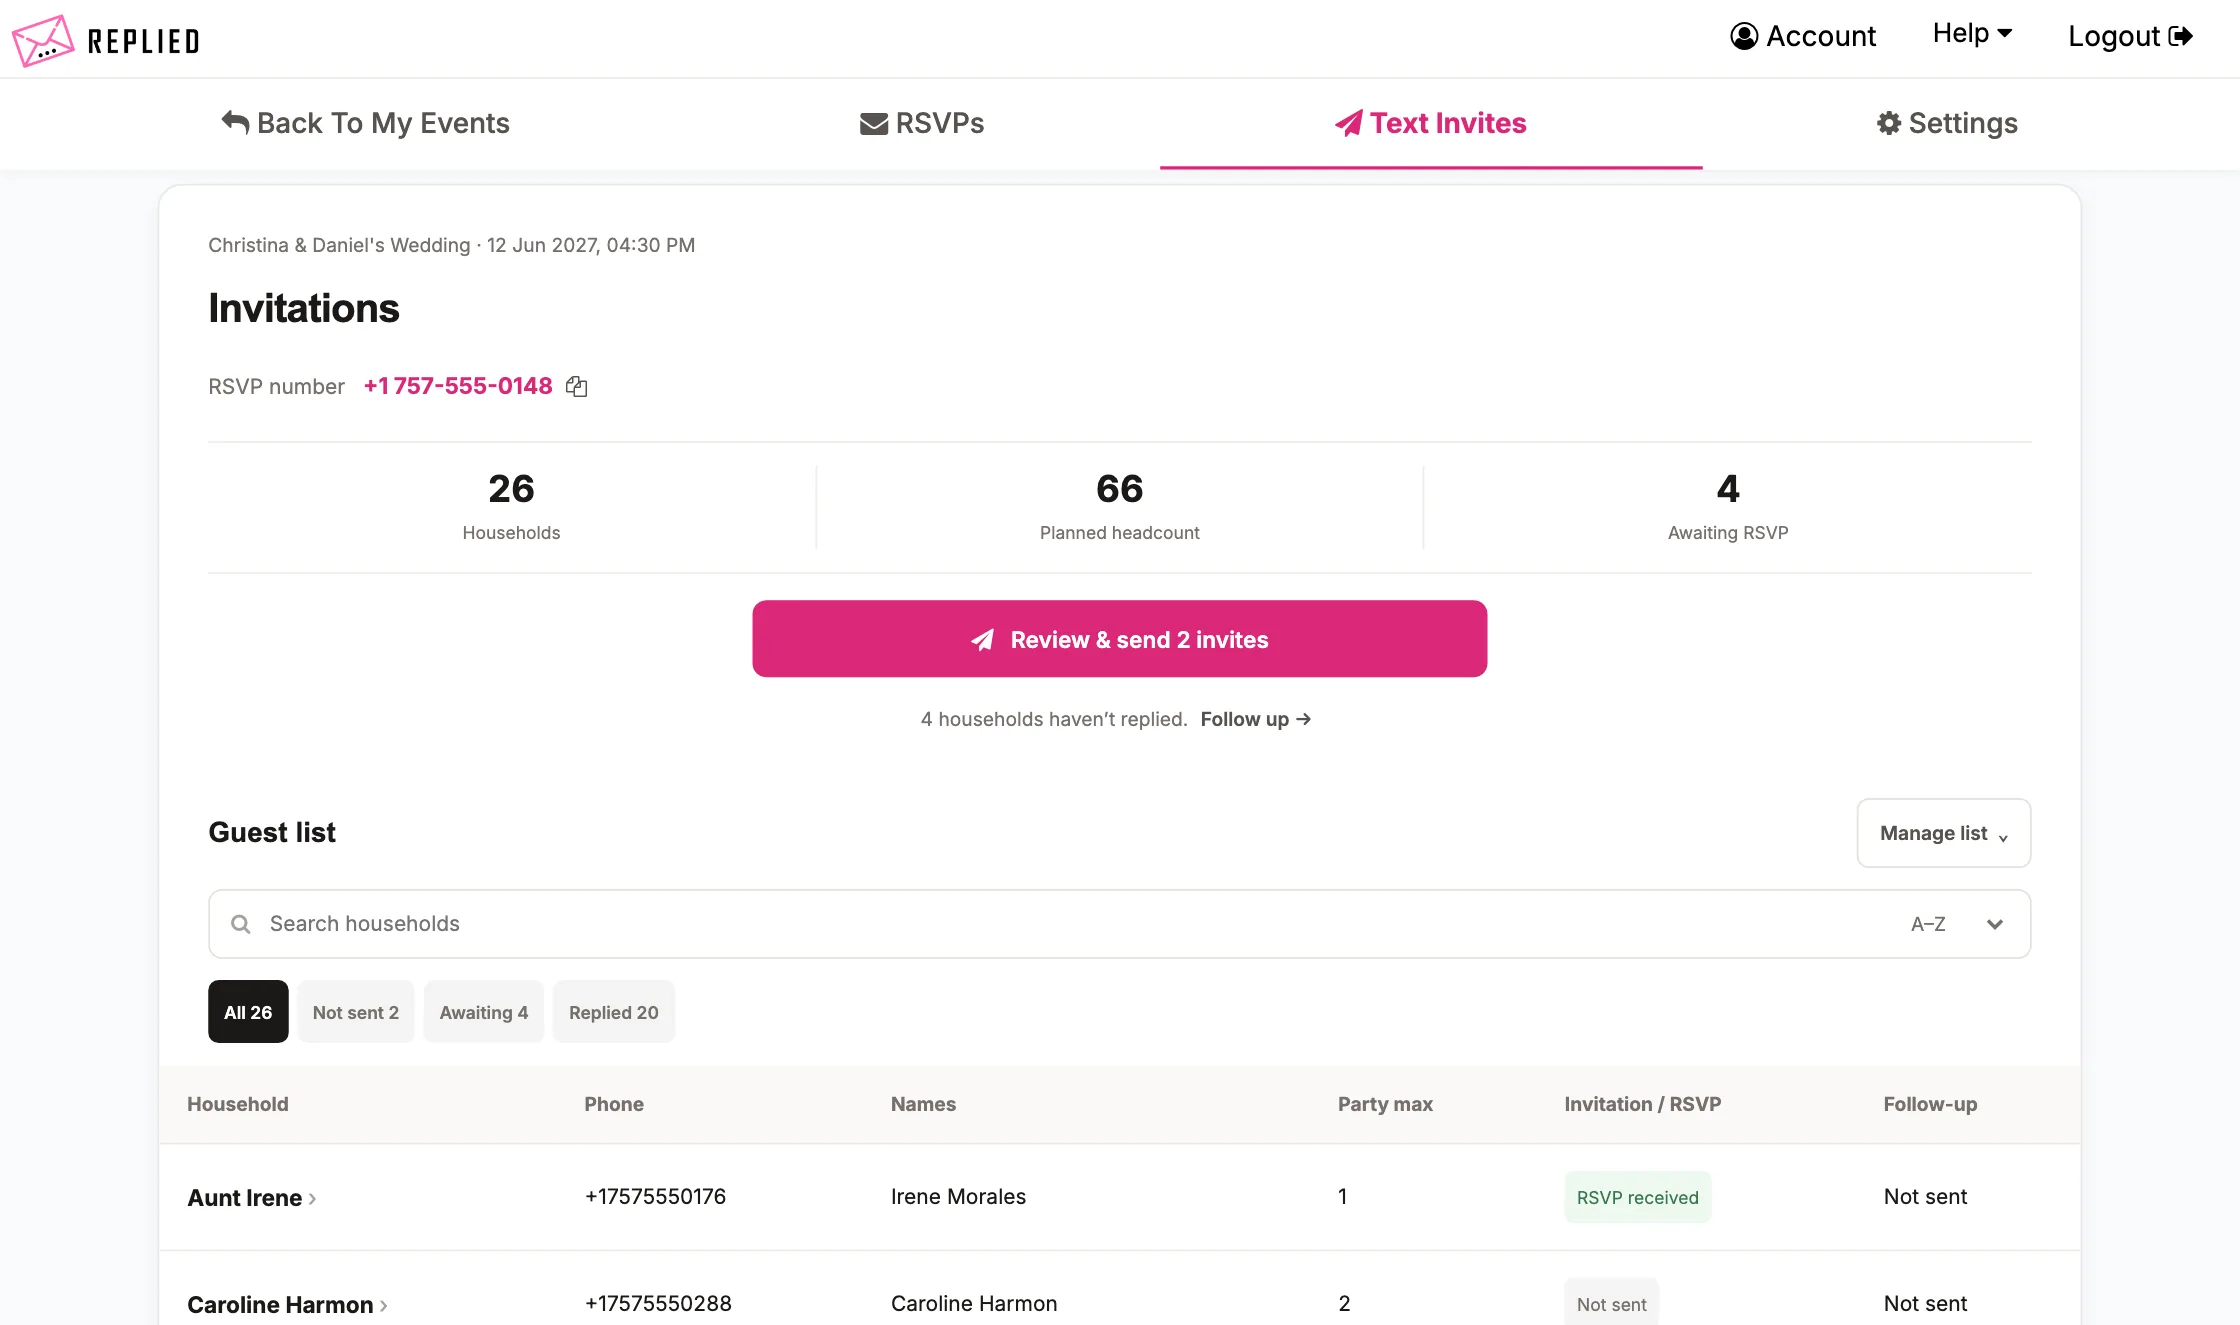Click the Household column header
2240x1325 pixels.
coord(238,1104)
